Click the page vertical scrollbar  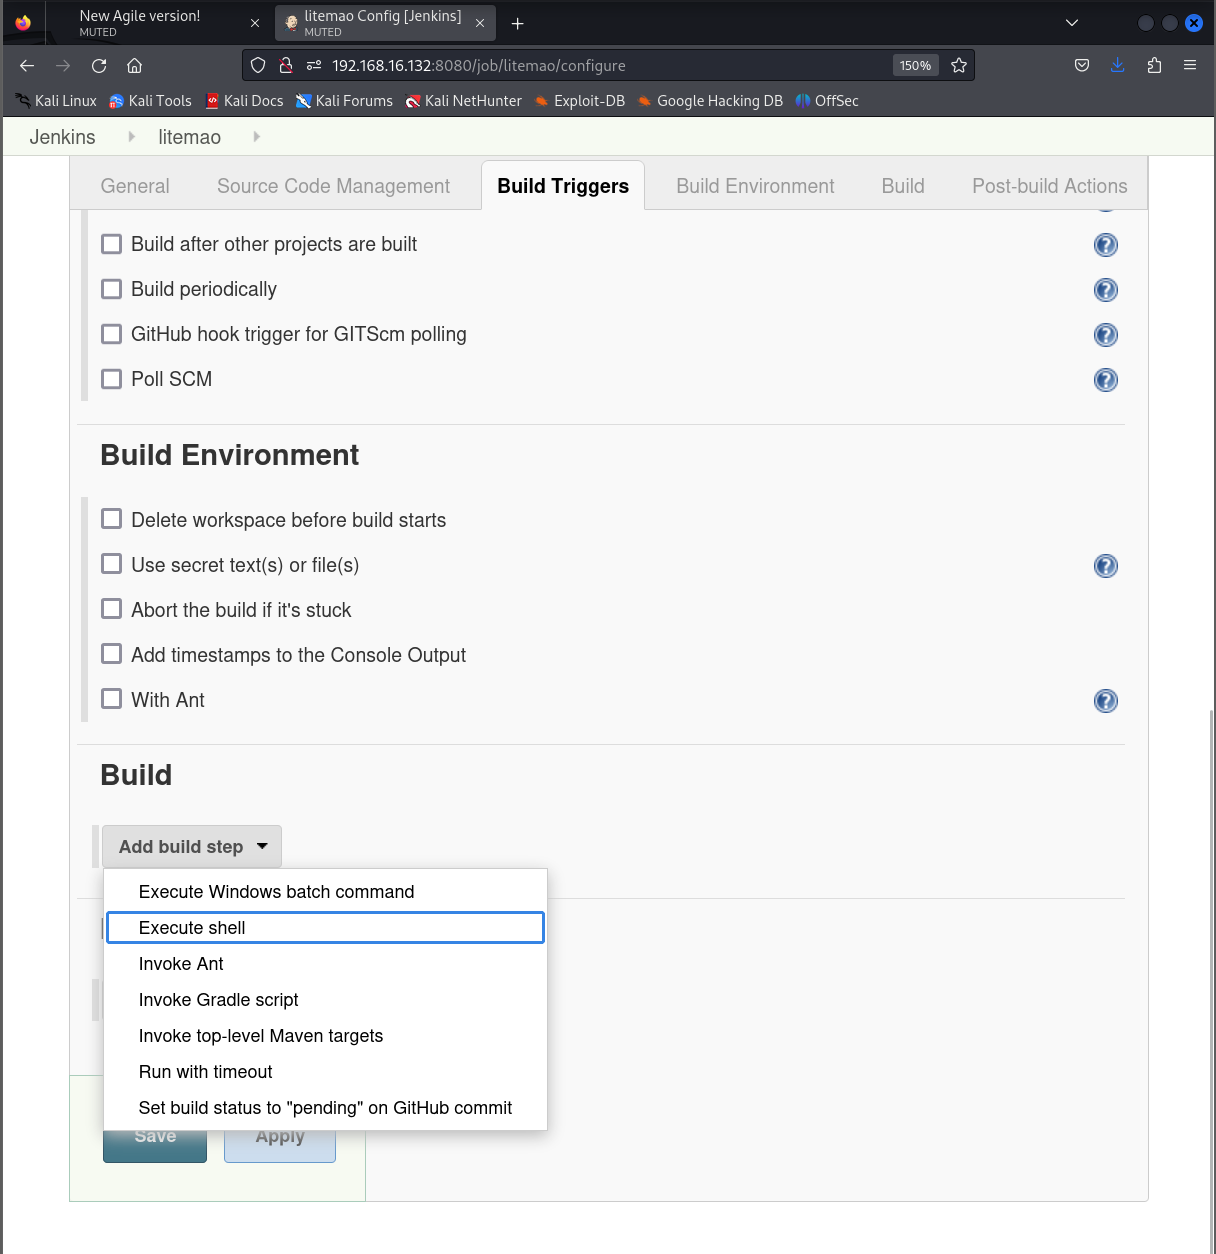[x=1211, y=980]
